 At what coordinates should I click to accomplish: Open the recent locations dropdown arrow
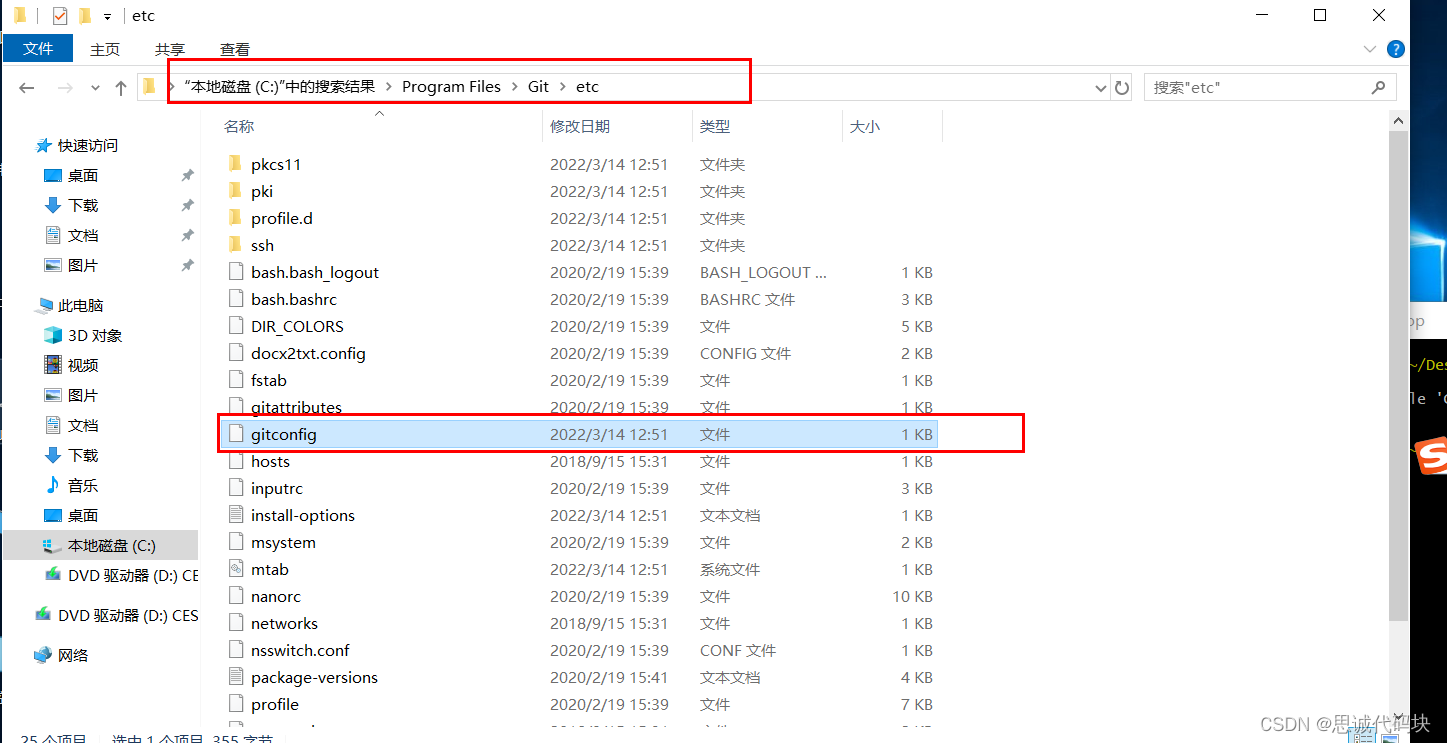point(96,88)
